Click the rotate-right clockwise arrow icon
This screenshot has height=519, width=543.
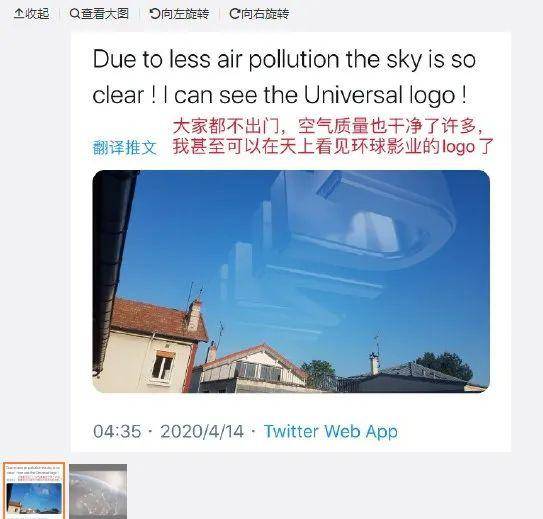point(234,14)
